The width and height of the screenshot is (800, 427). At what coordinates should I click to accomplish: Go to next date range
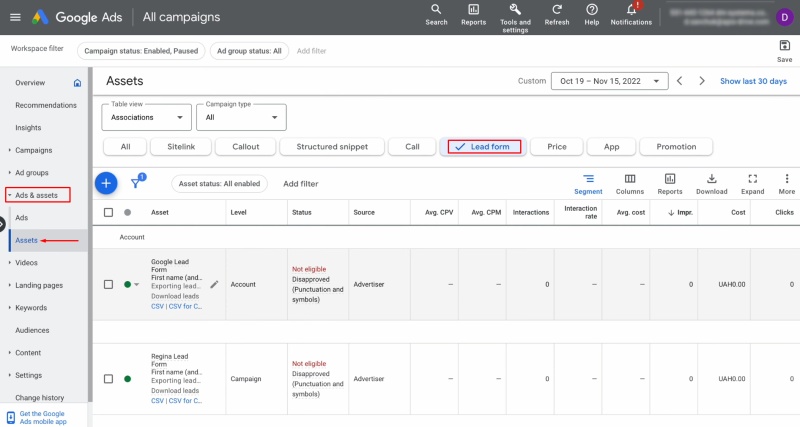point(702,81)
